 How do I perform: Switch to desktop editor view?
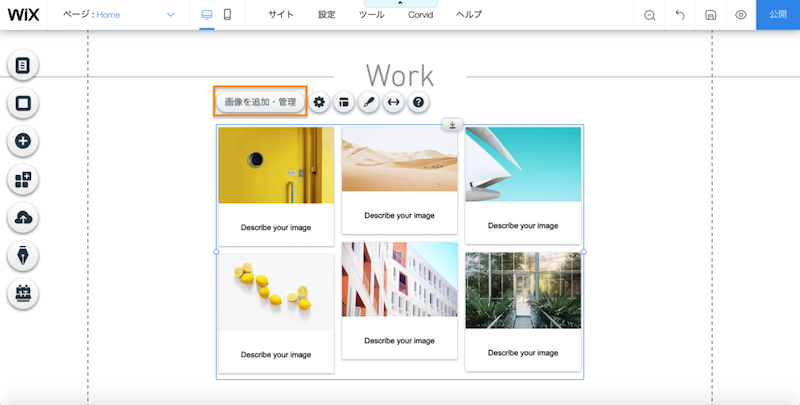tap(207, 15)
